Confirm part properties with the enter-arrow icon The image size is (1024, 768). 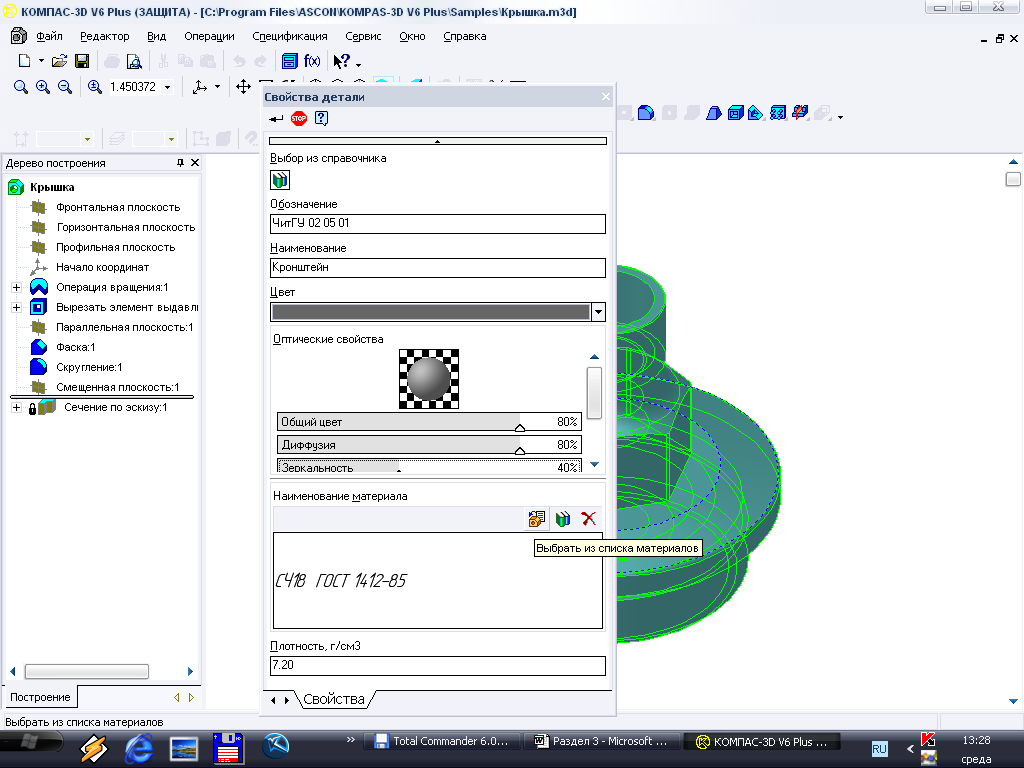(x=276, y=118)
